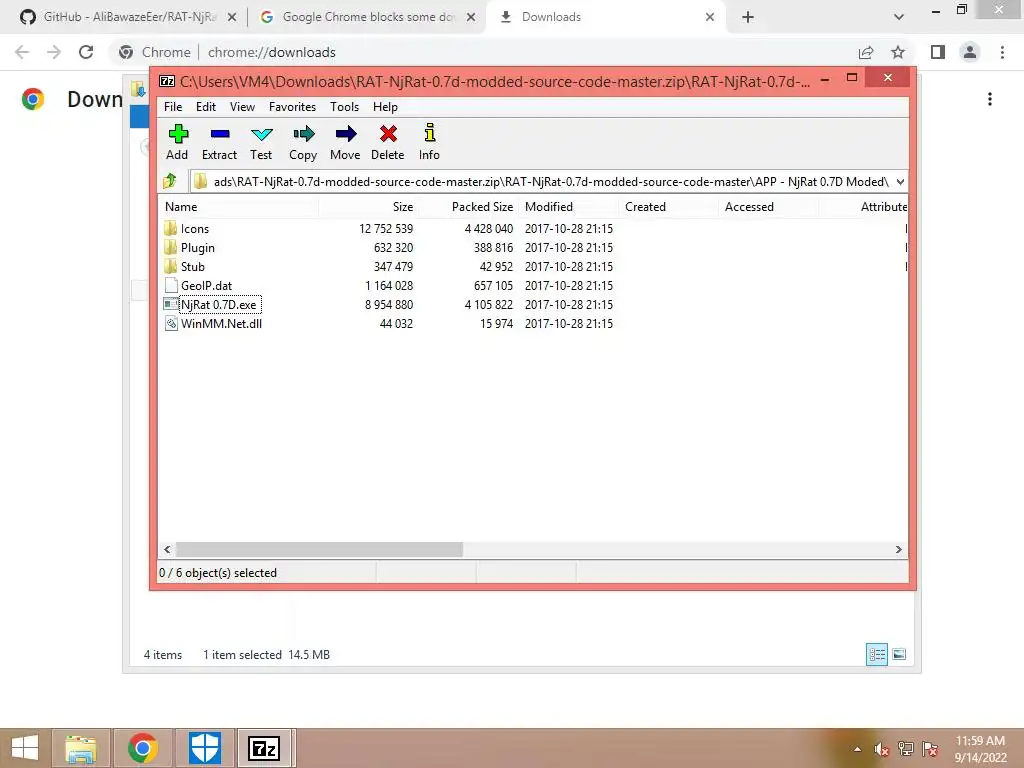1024x768 pixels.
Task: Sort by Created column header
Action: pos(668,207)
